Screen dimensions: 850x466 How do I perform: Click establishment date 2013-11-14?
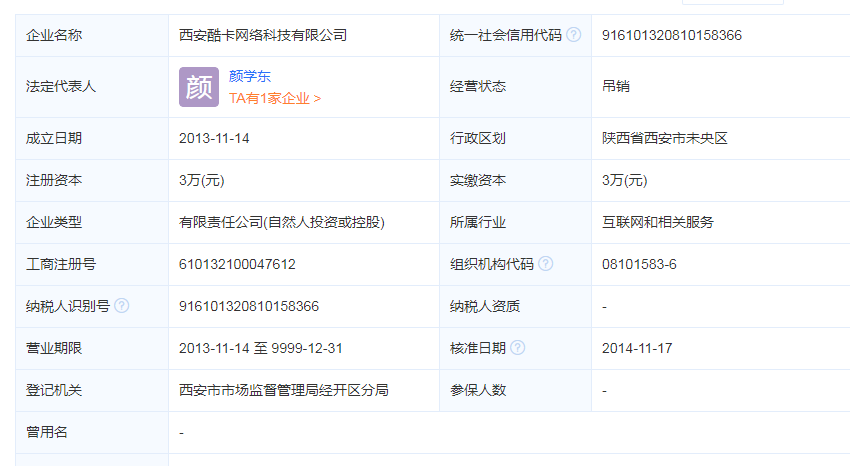214,139
